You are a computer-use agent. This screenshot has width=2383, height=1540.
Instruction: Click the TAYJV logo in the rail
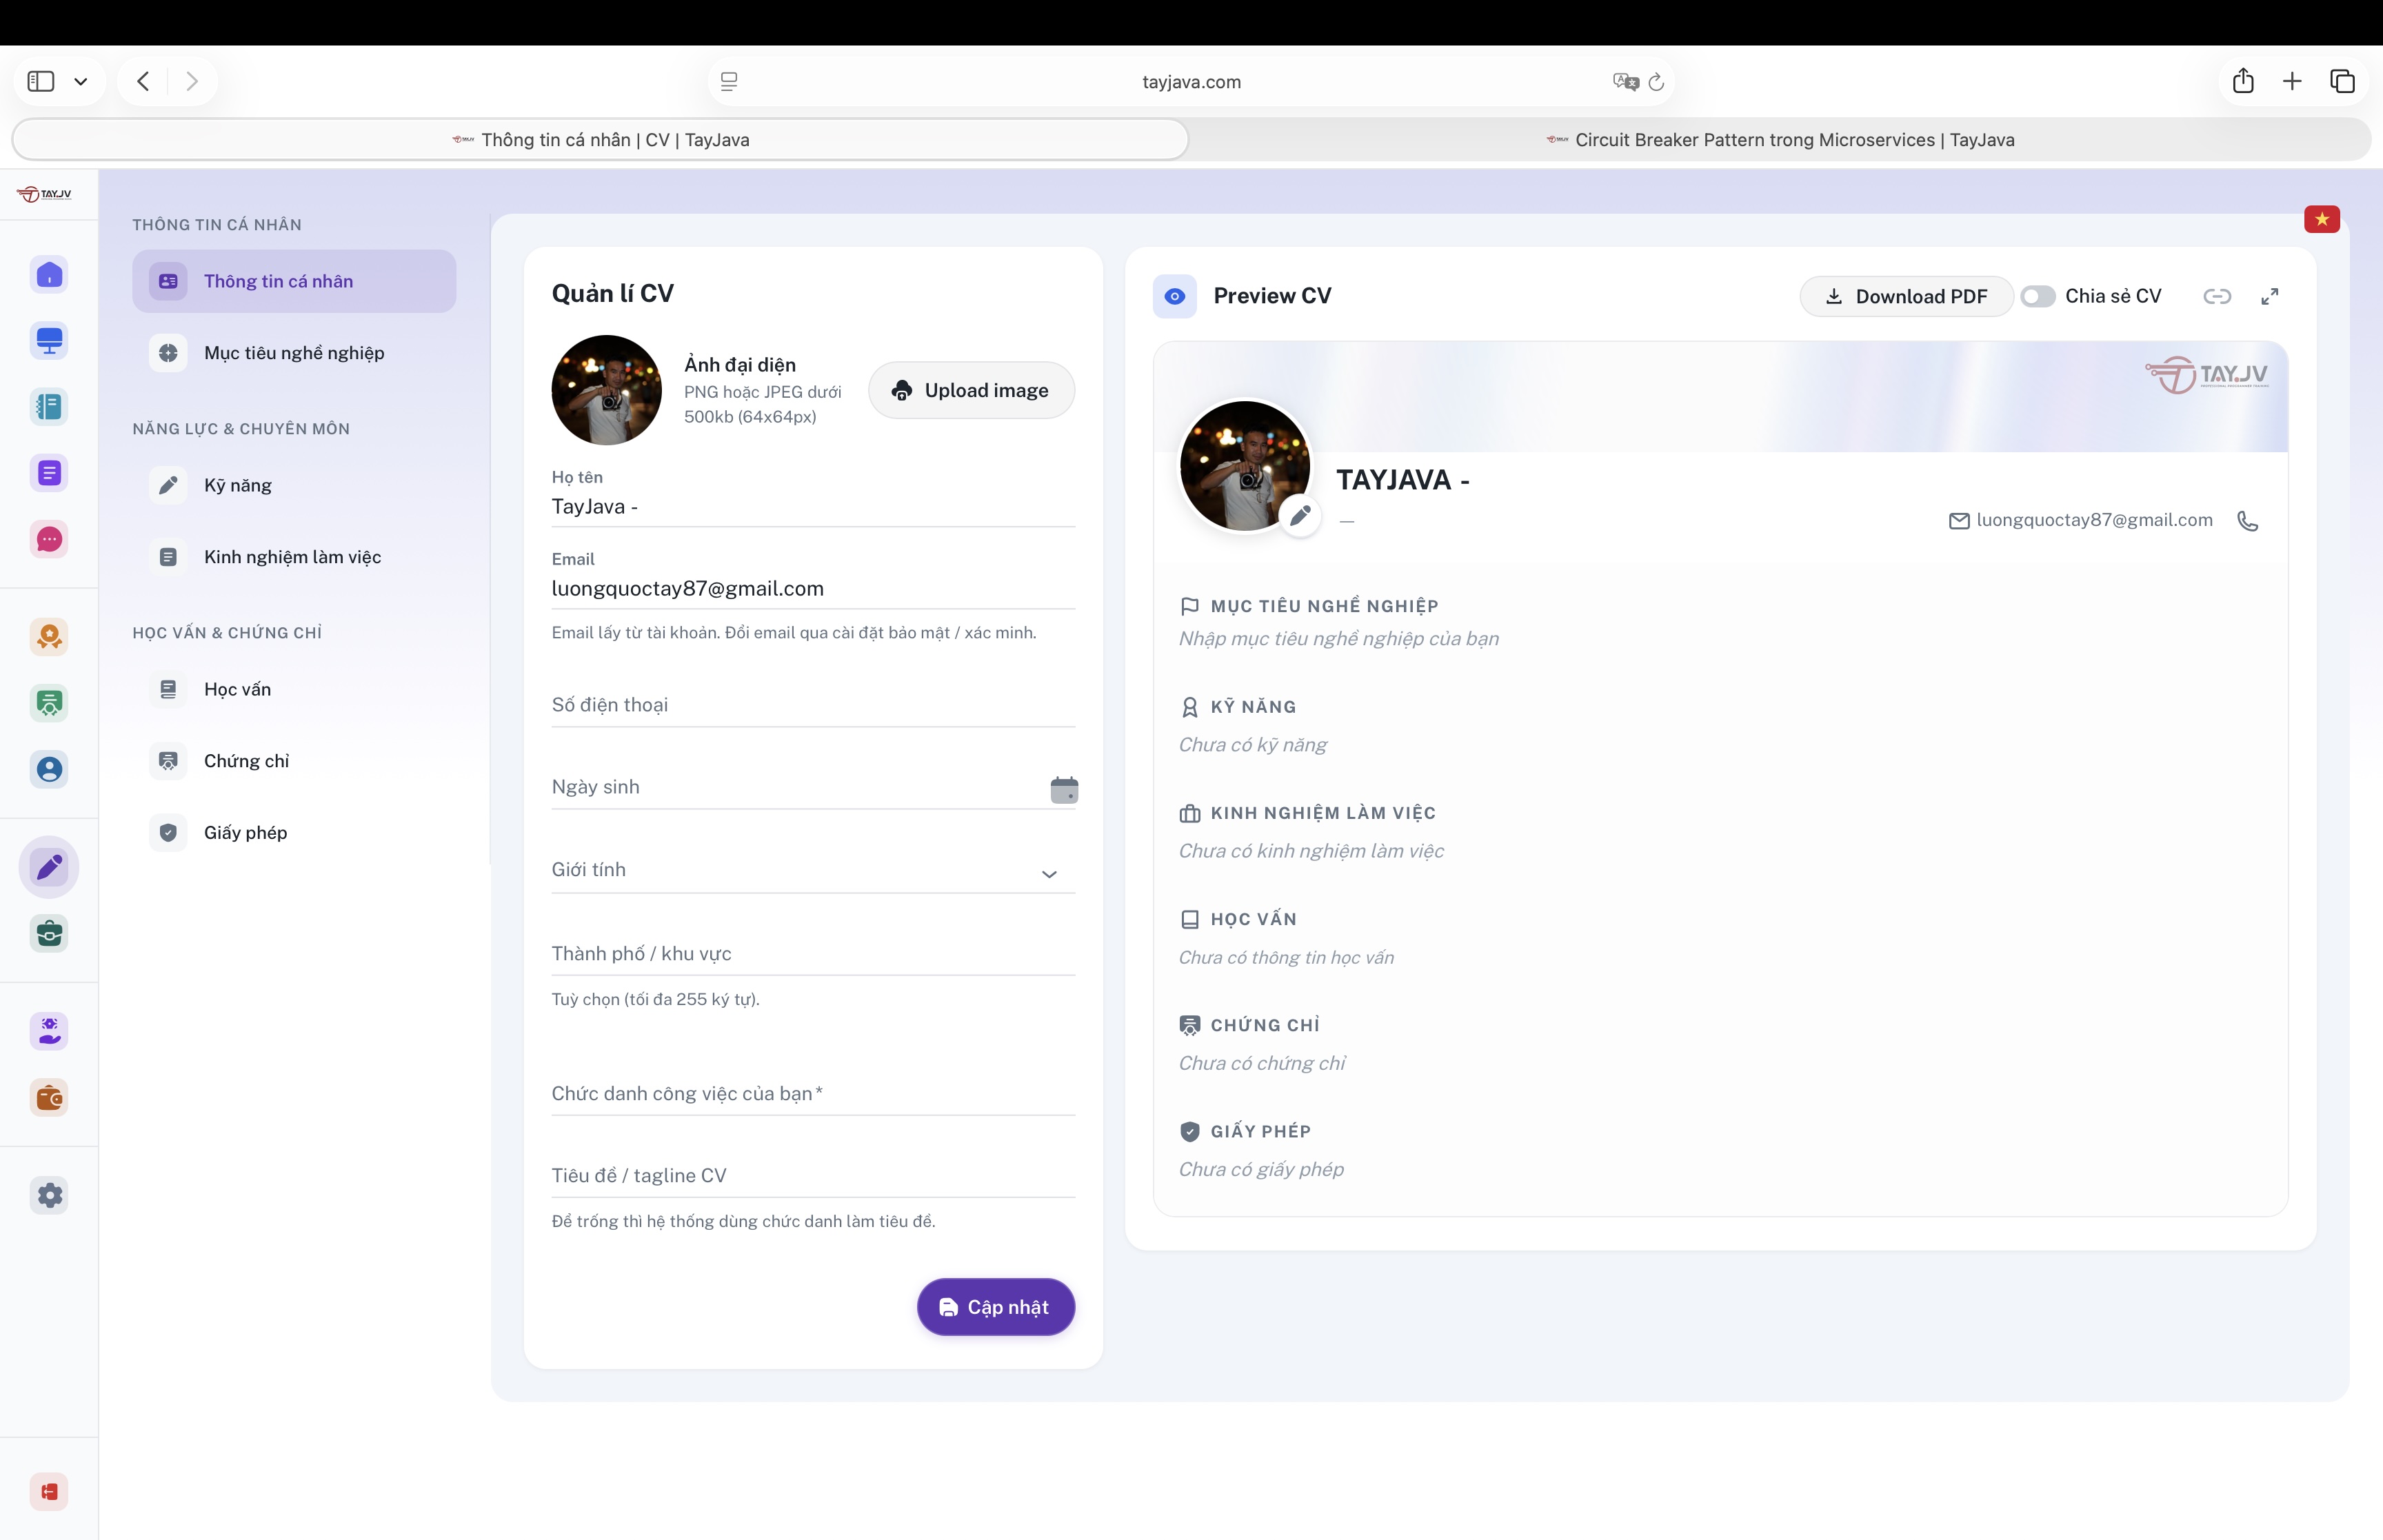[45, 194]
